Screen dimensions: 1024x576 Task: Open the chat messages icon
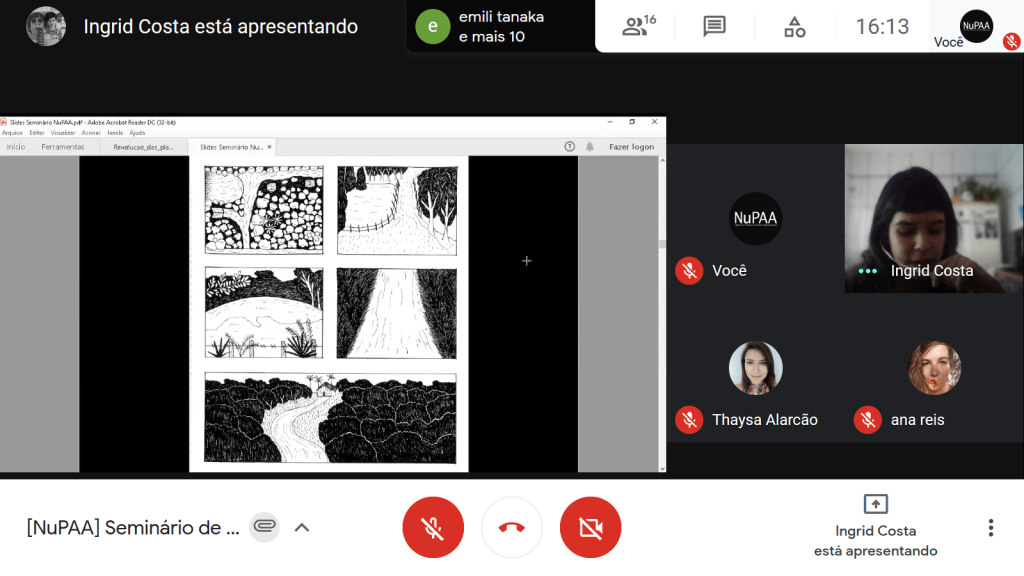714,27
